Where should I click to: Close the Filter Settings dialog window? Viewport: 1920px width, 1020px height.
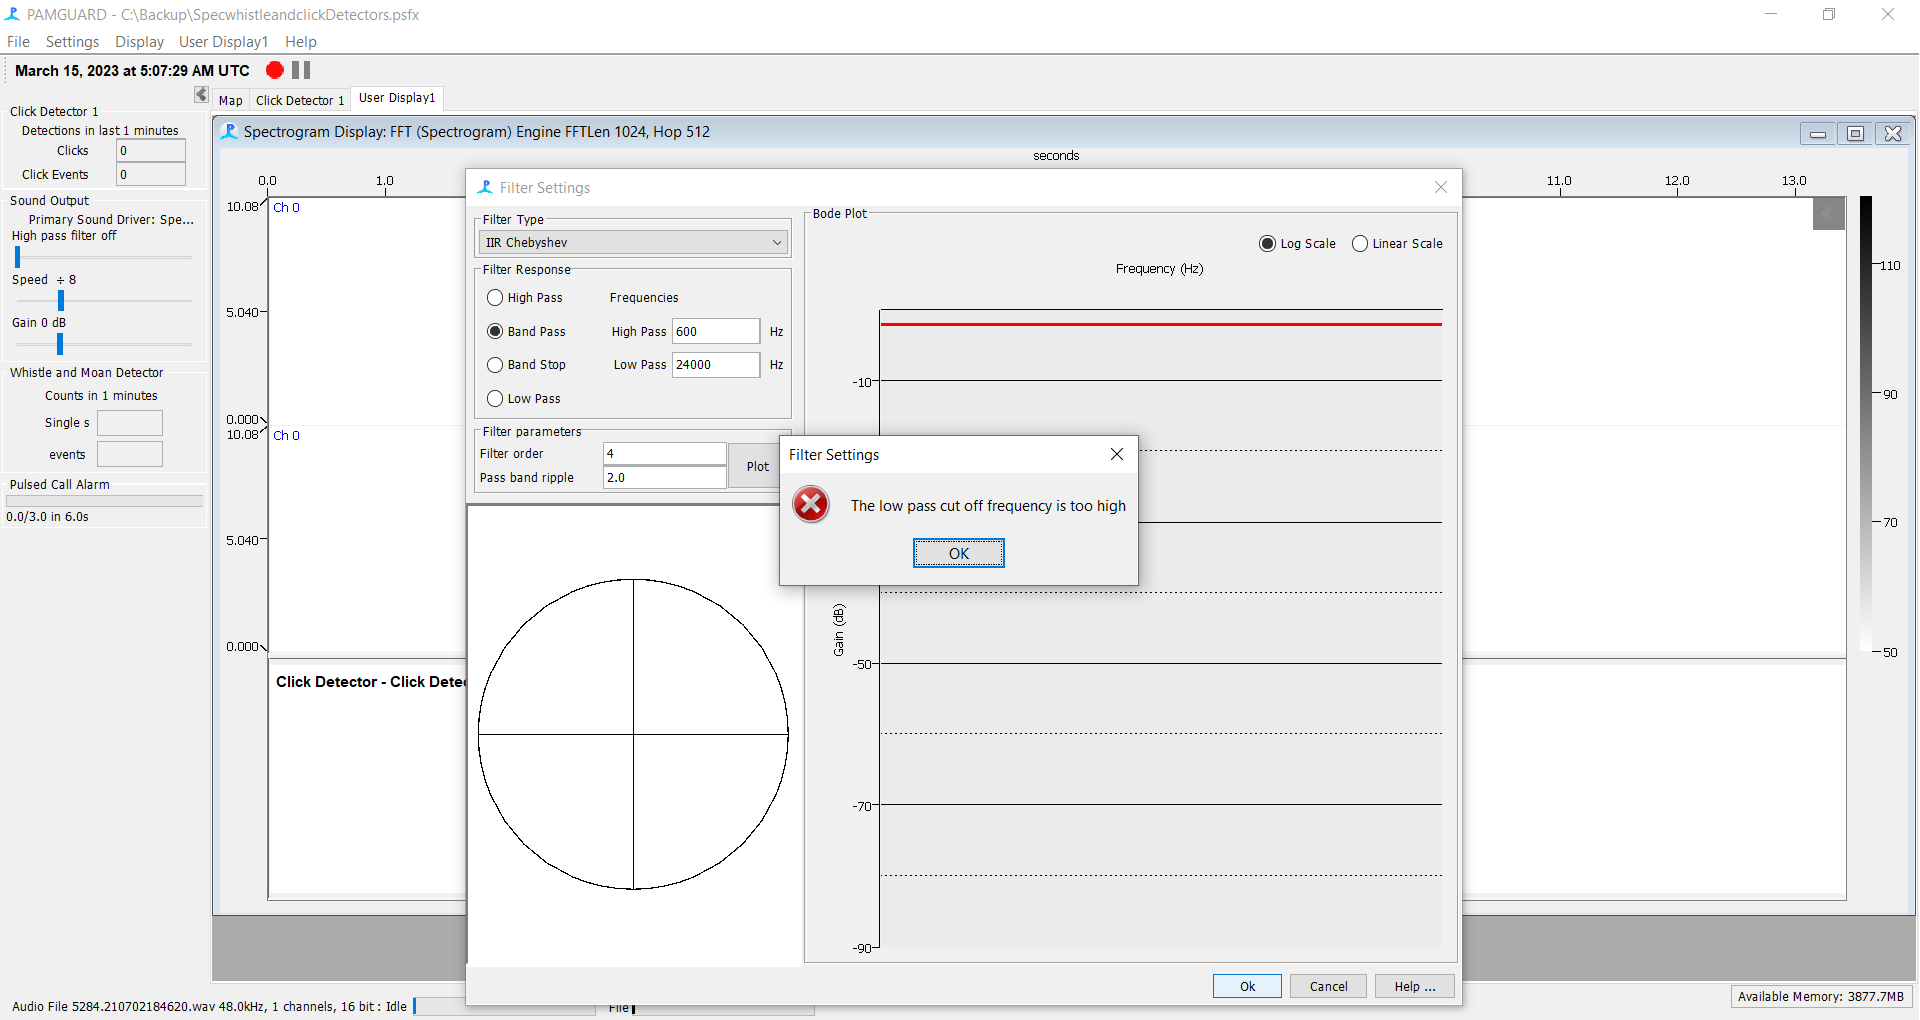click(x=1441, y=187)
